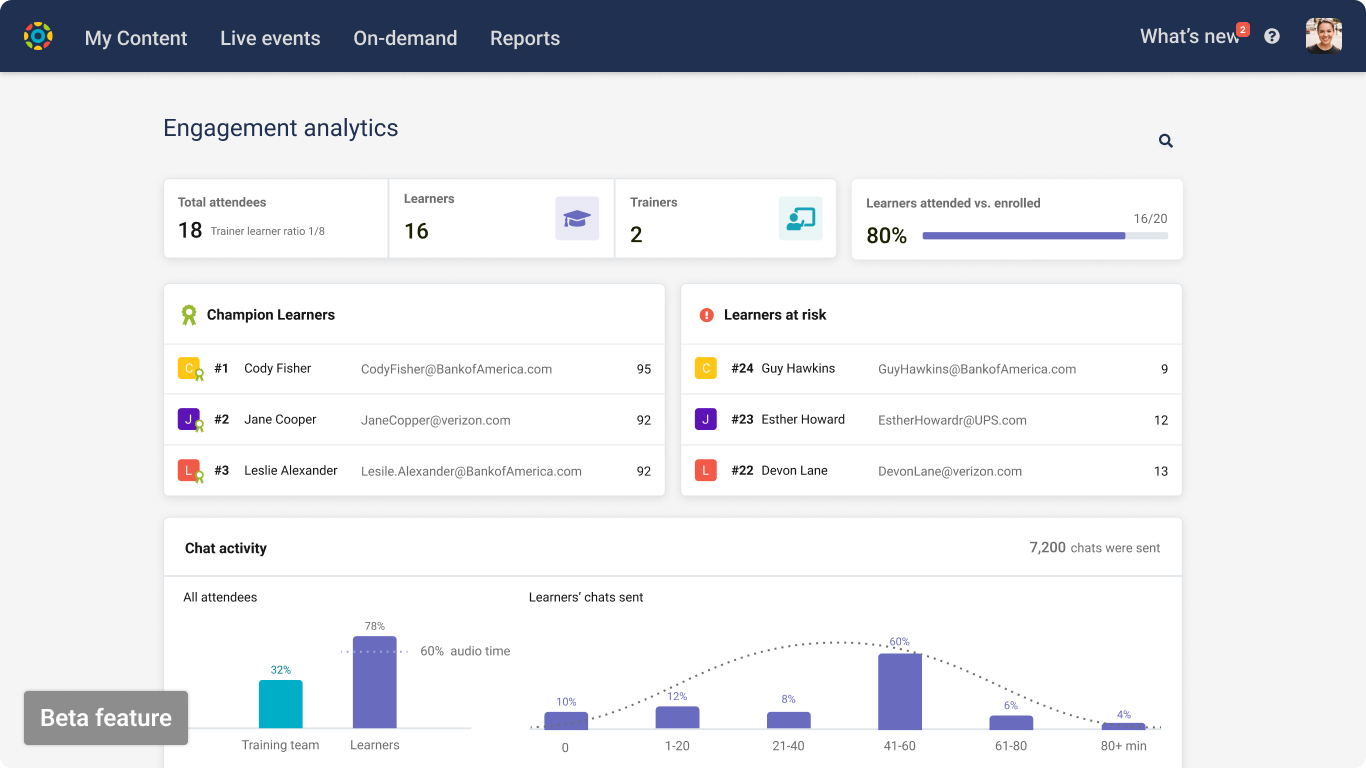Viewport: 1366px width, 768px height.
Task: Select the name Esther Howard
Action: coord(803,419)
